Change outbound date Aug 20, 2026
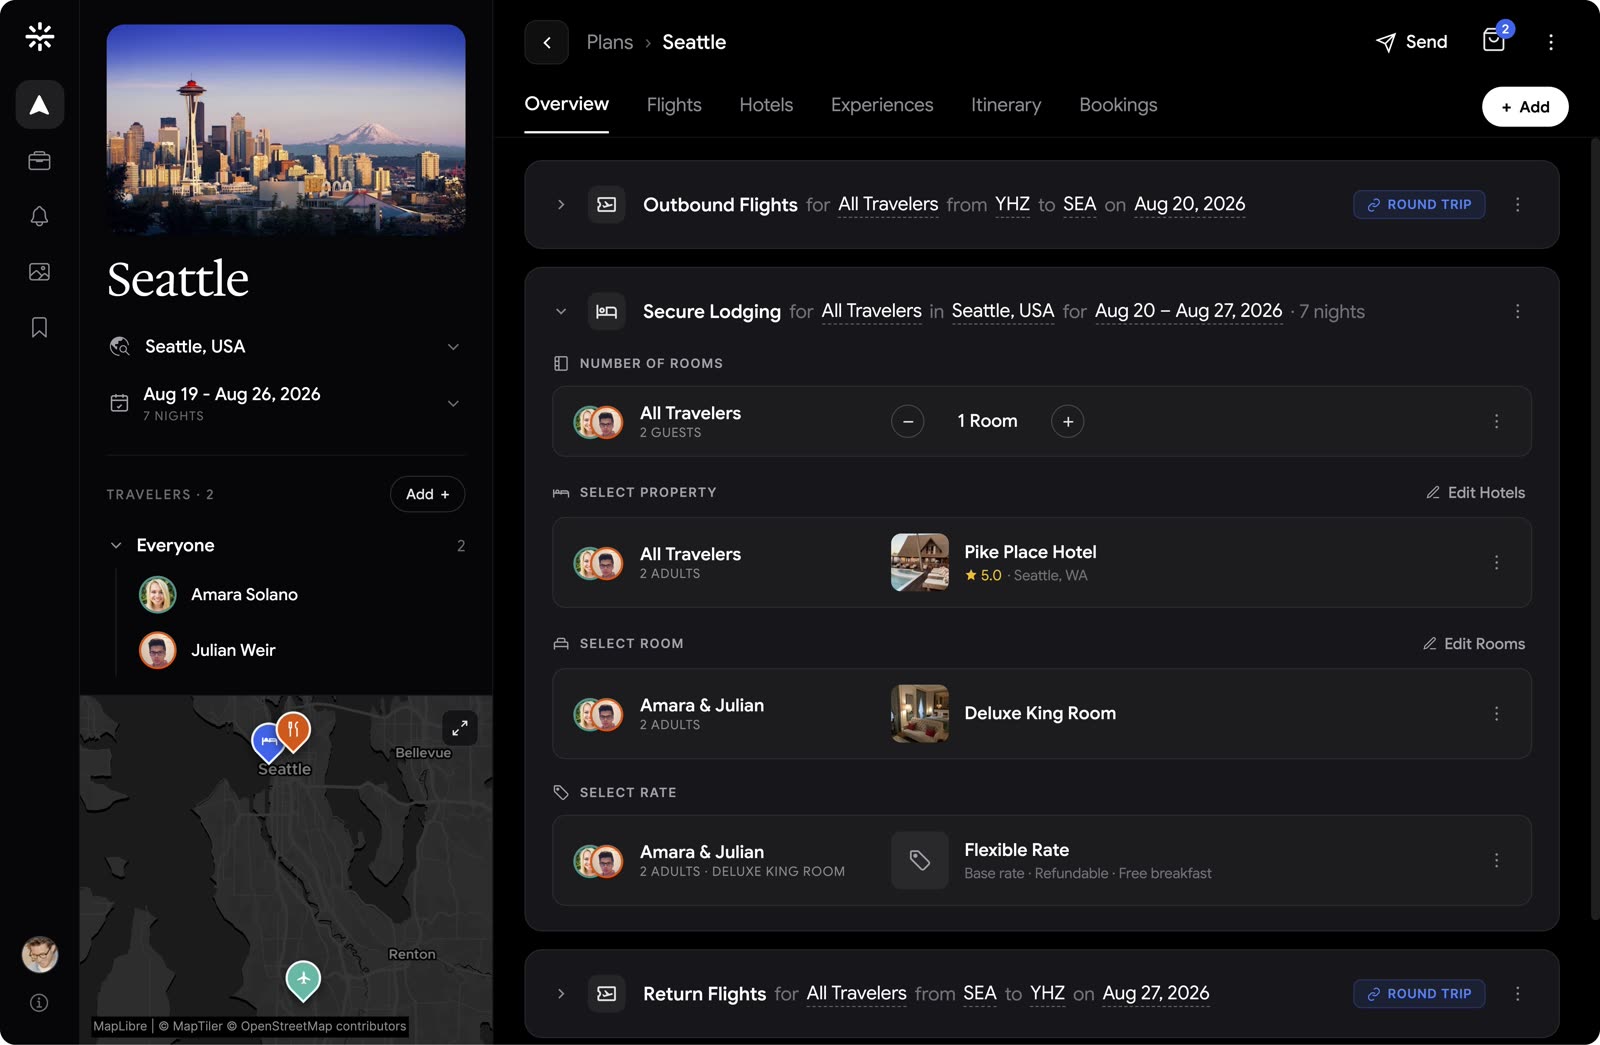1600x1045 pixels. [1190, 204]
